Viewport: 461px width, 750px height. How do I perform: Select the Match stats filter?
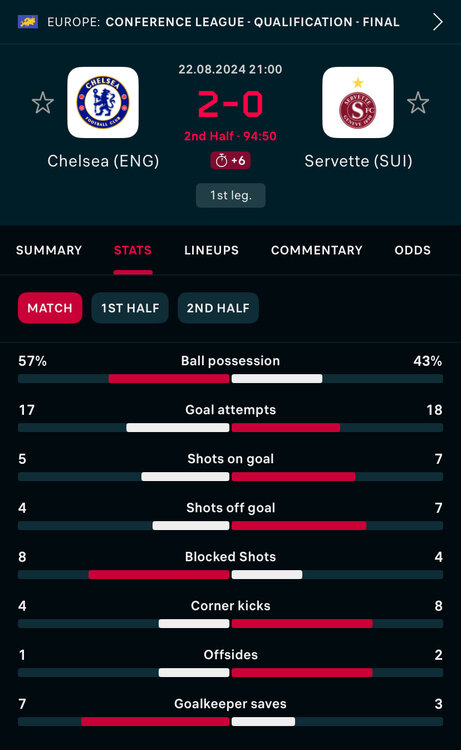50,308
